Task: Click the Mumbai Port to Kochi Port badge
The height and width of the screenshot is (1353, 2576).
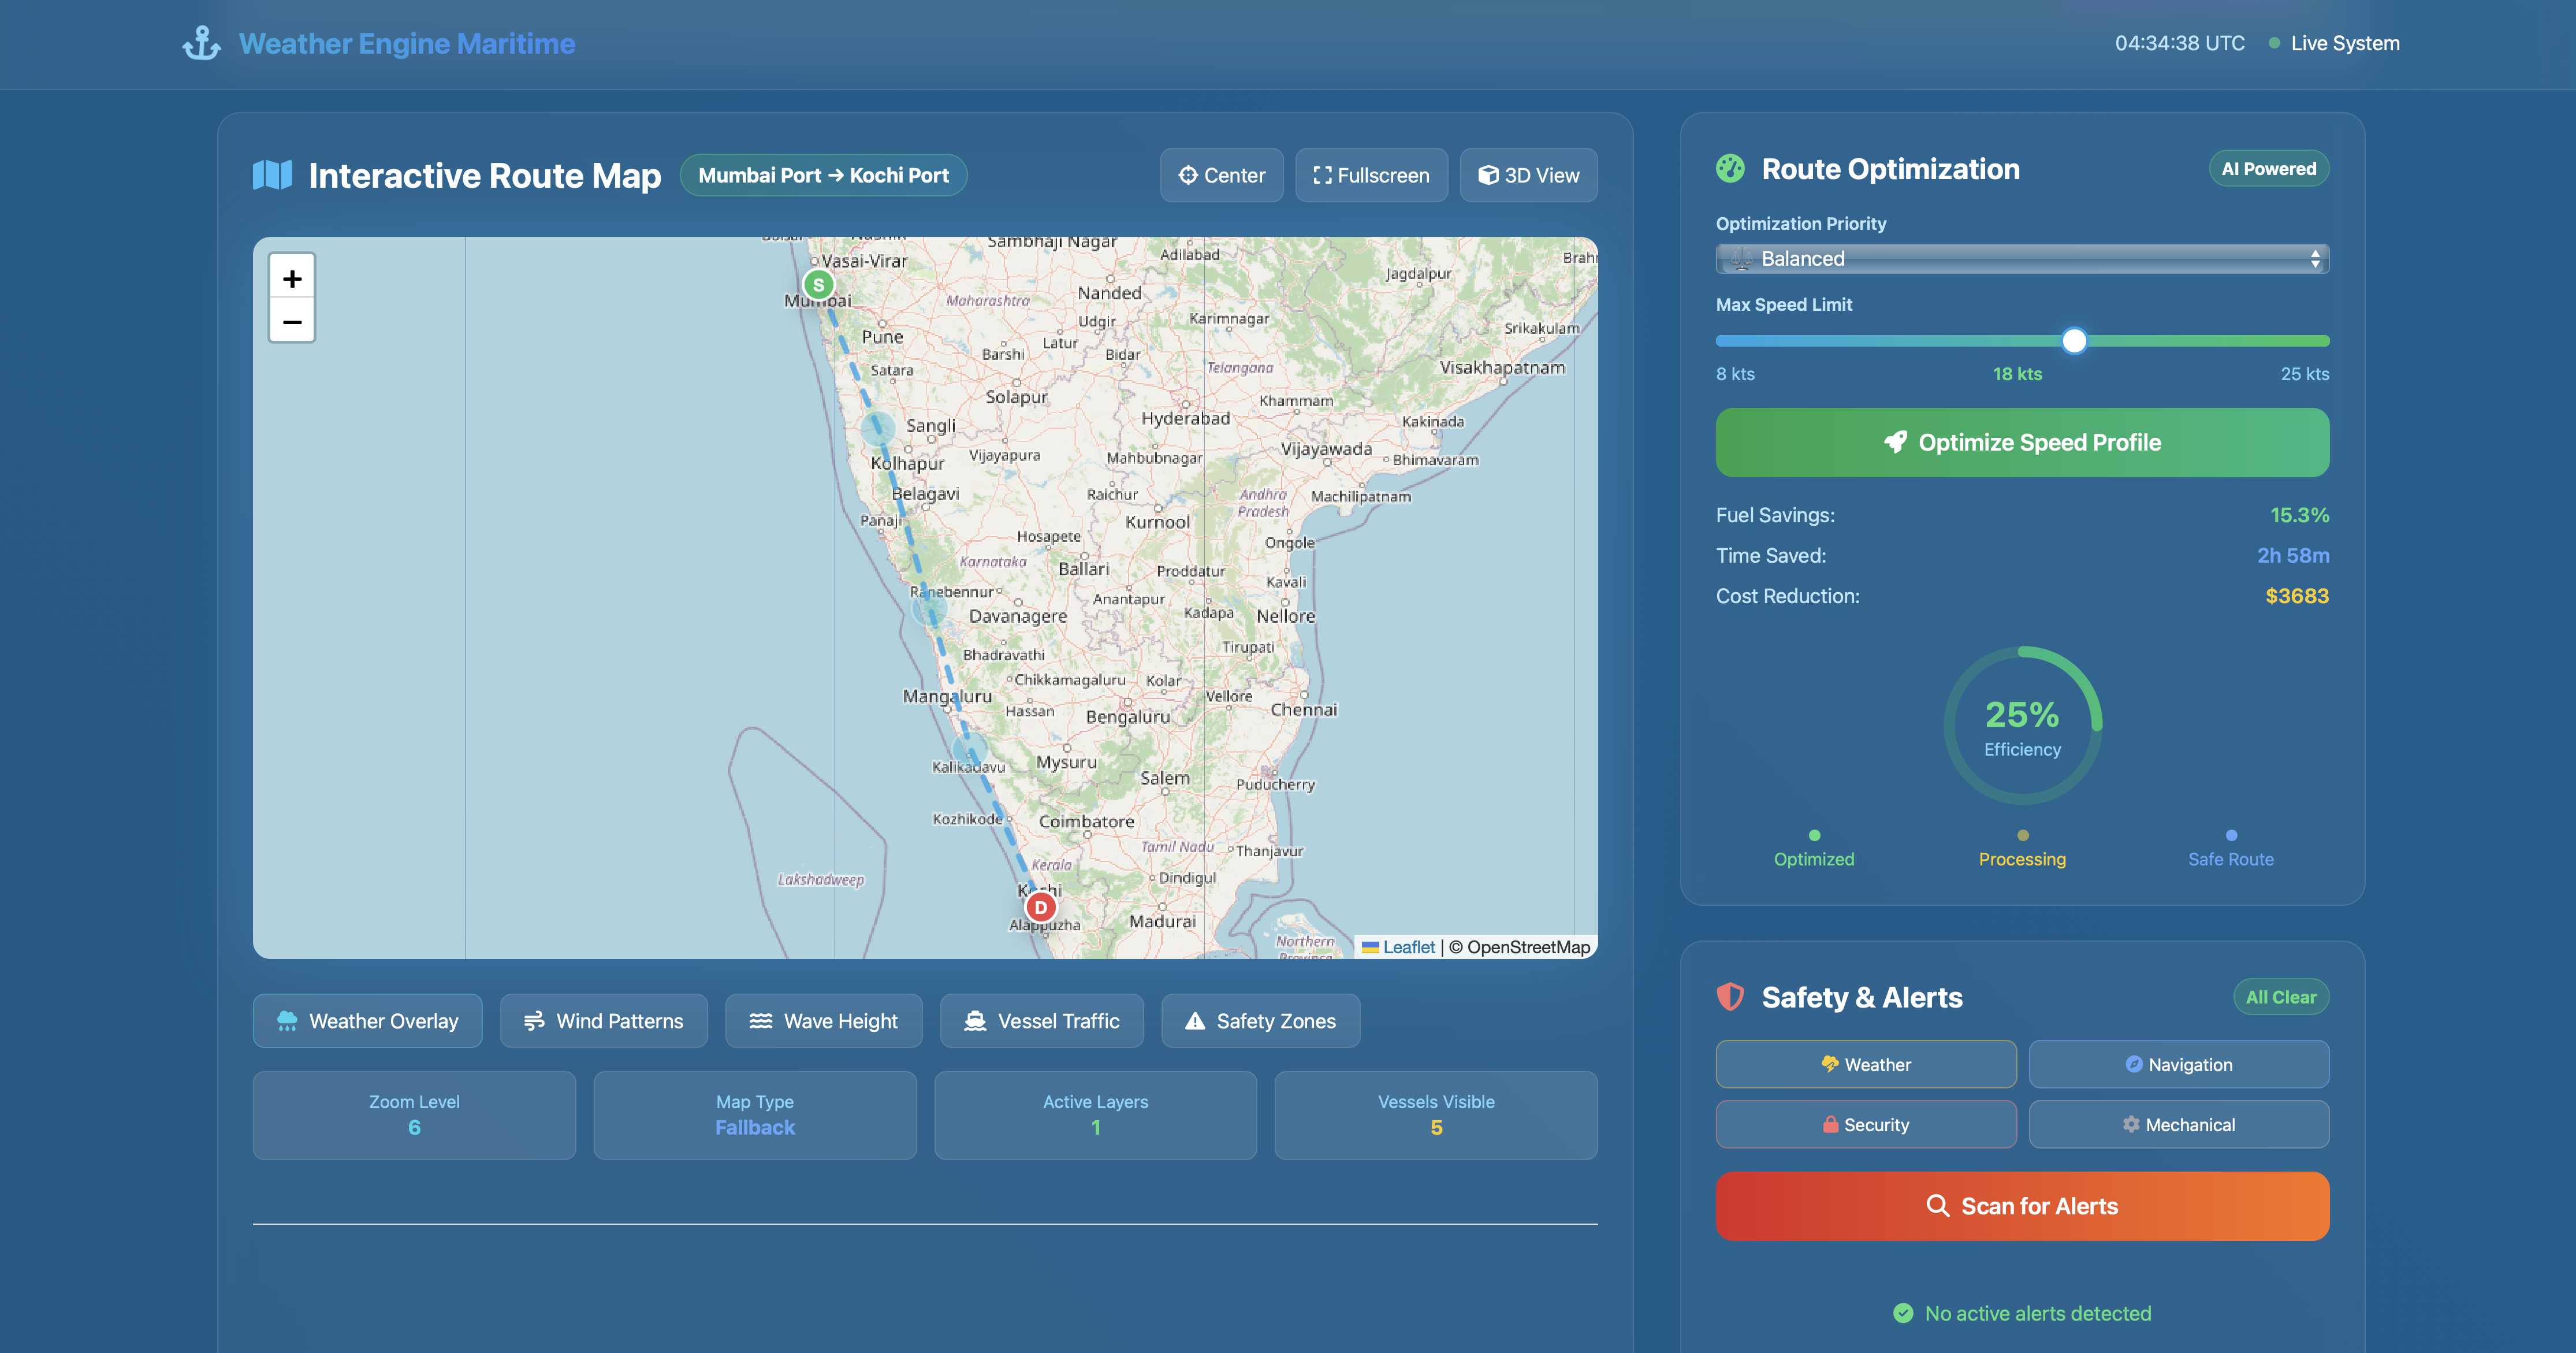Action: point(823,175)
